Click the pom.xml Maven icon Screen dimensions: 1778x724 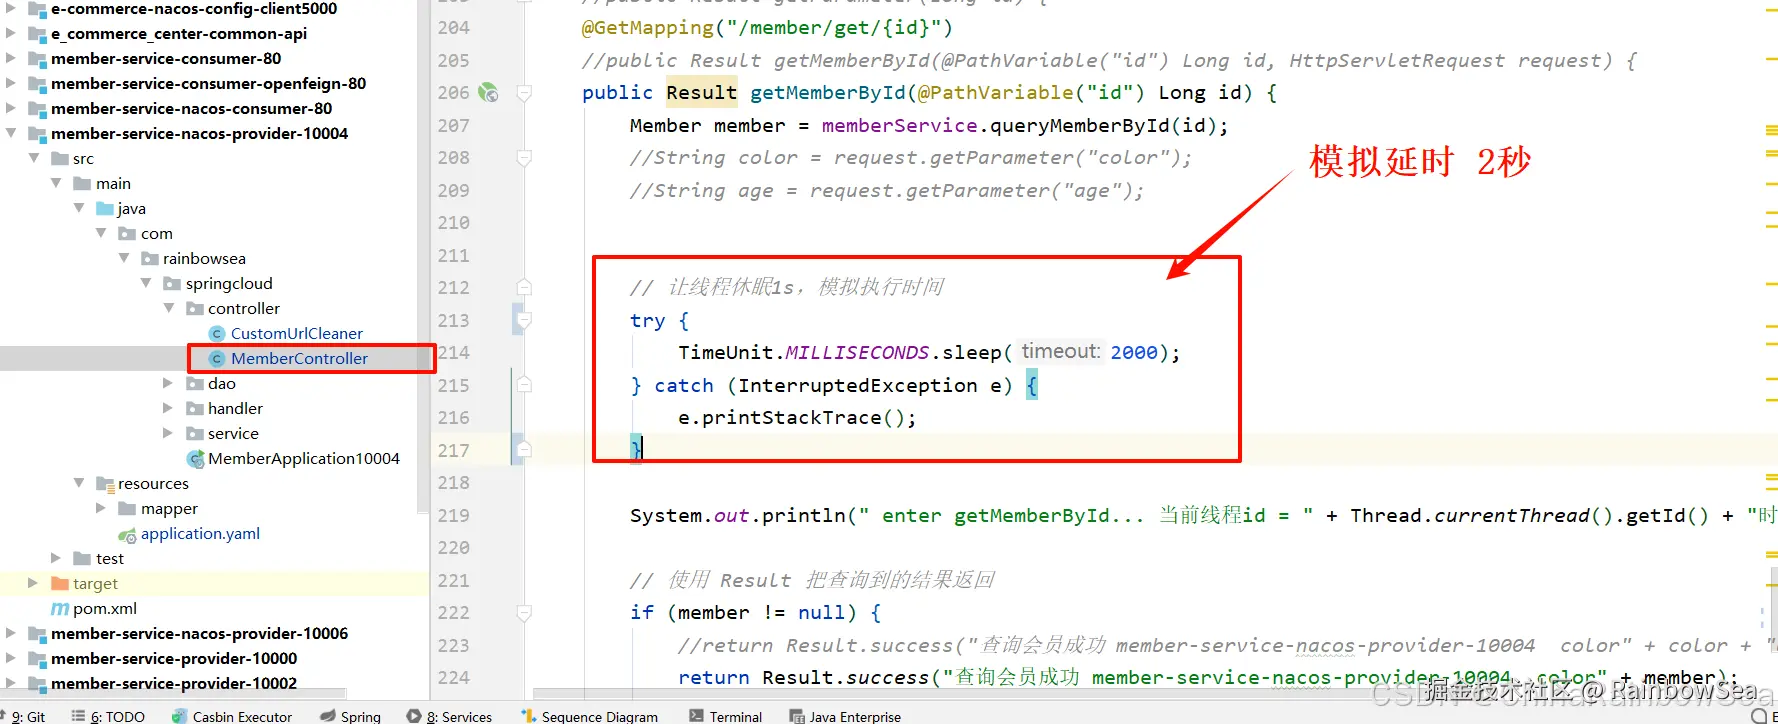60,608
